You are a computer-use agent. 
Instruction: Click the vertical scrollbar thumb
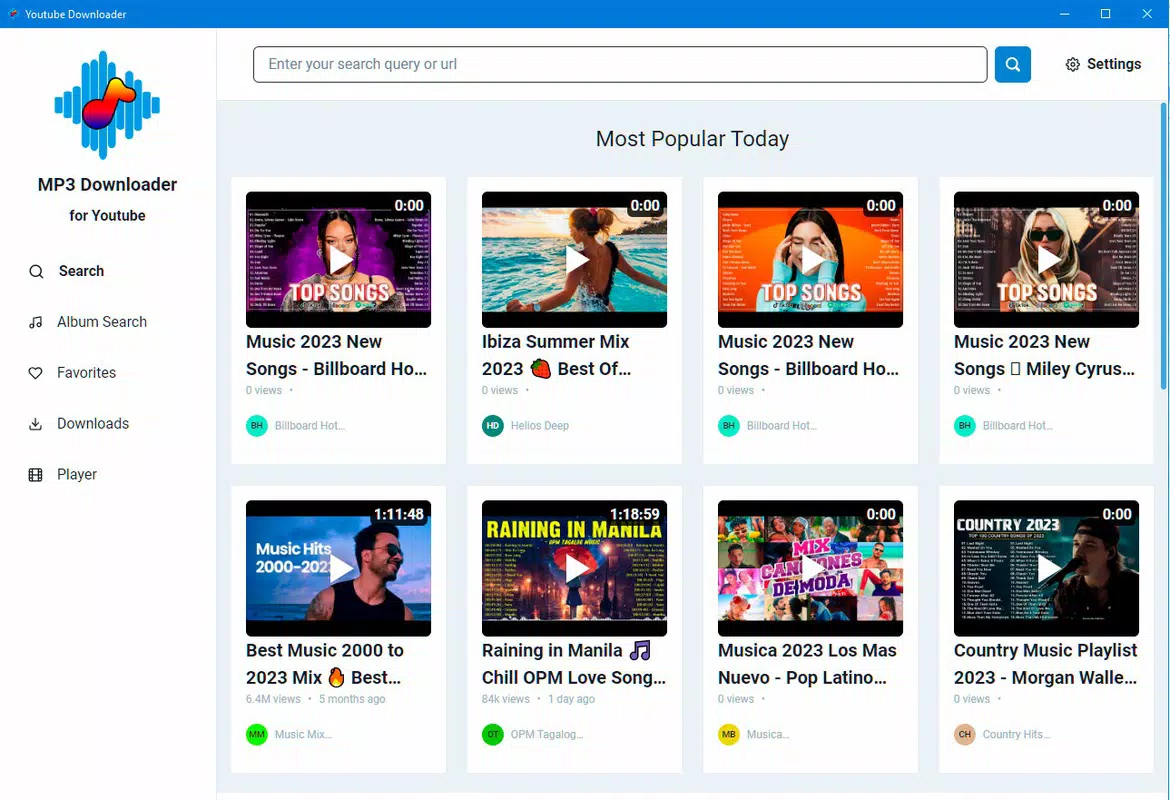pyautogui.click(x=1164, y=246)
